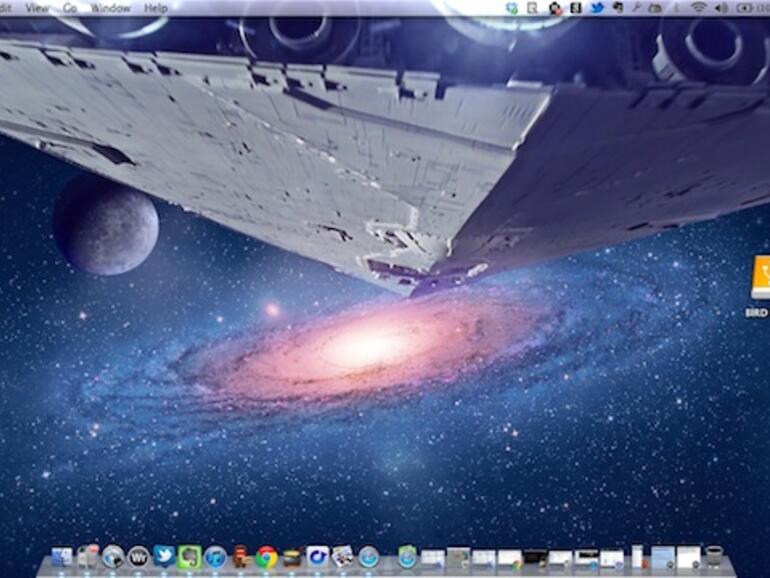Click the key-shaped menu bar icon
The width and height of the screenshot is (770, 578).
pos(636,8)
